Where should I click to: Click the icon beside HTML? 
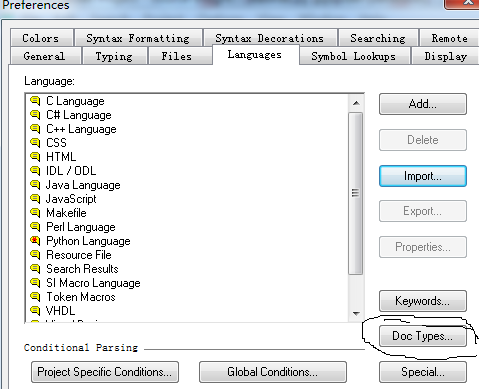[x=35, y=157]
